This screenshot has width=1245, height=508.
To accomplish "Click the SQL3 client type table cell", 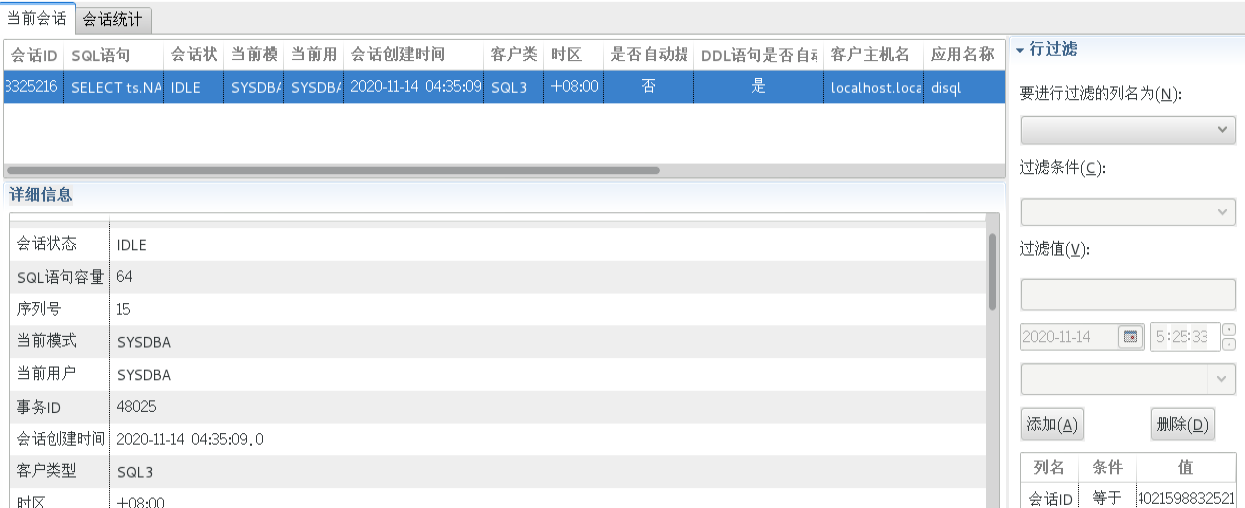I will pos(514,87).
